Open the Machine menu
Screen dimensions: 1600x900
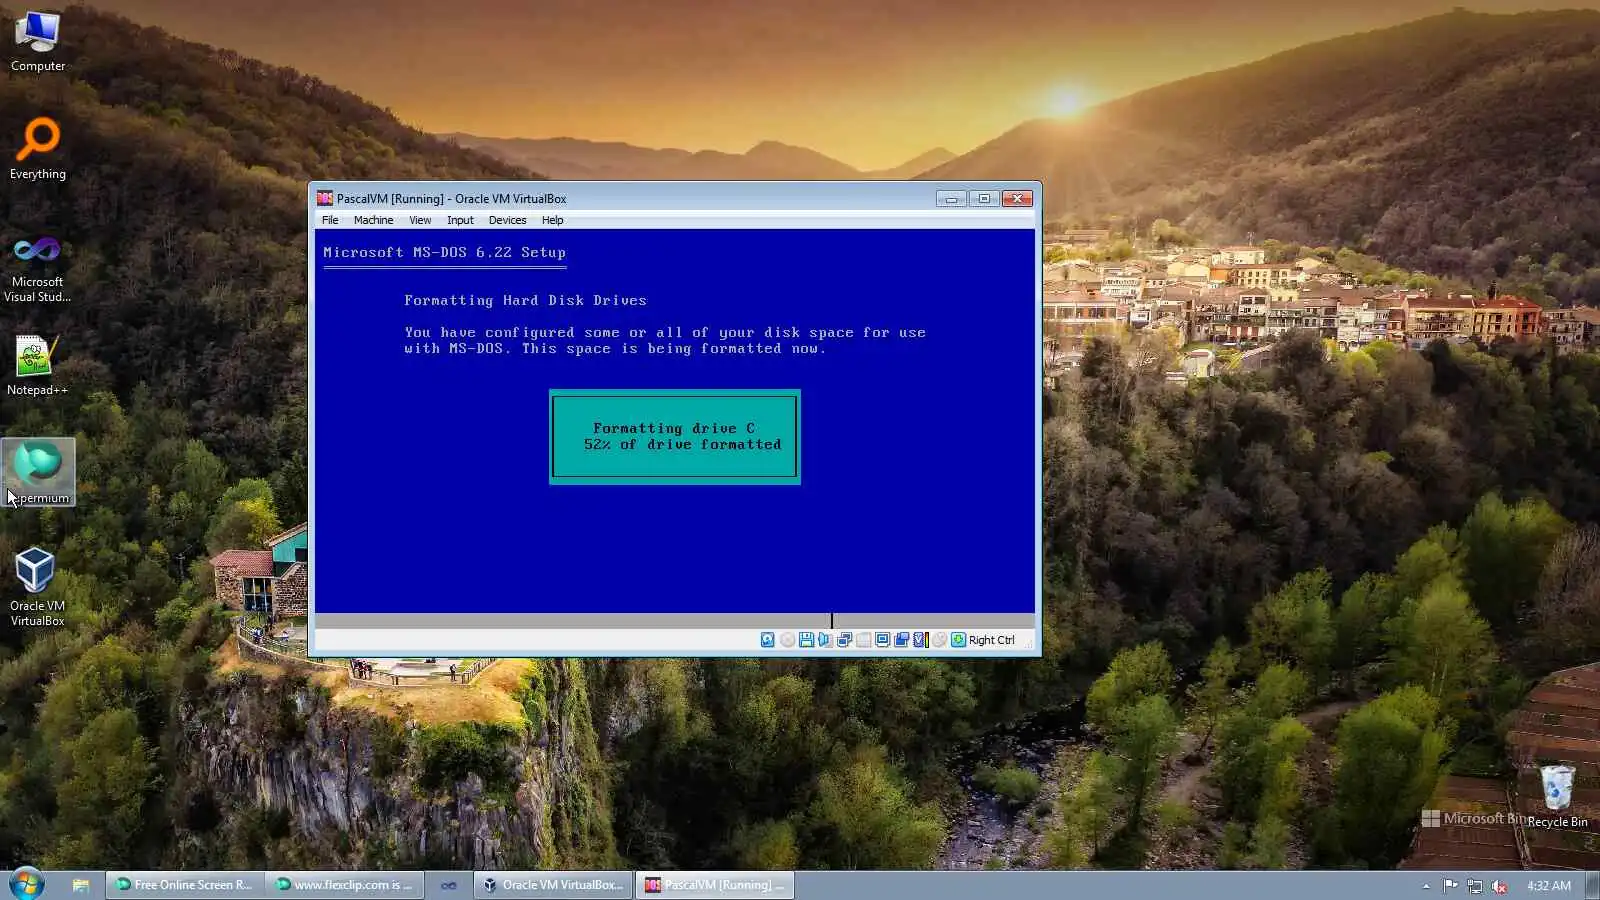(x=373, y=220)
